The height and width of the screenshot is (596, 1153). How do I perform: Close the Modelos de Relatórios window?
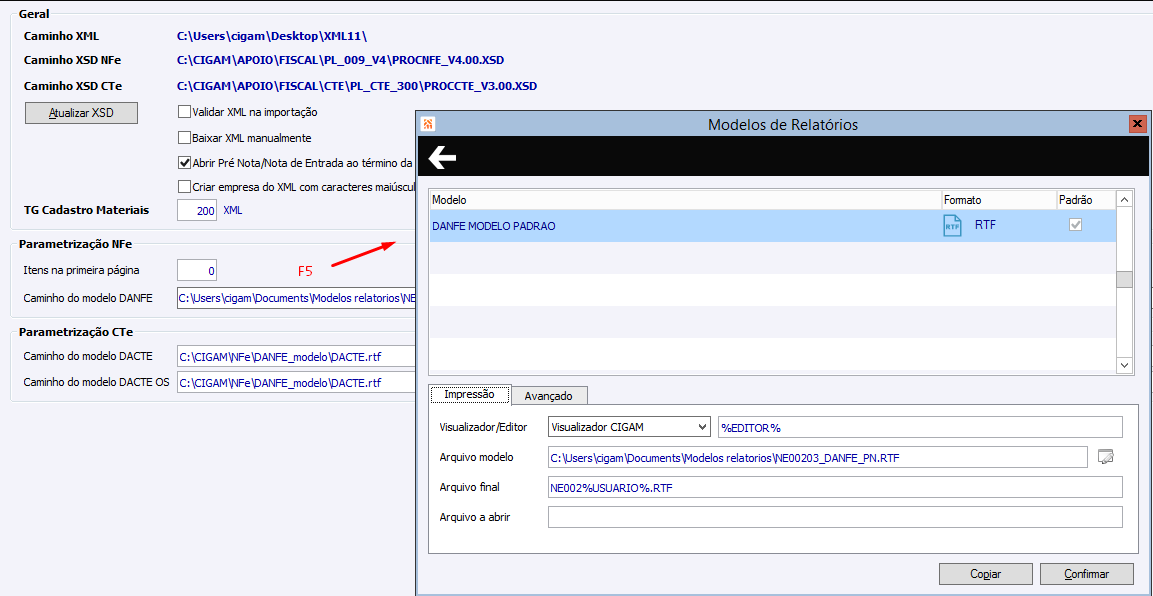pyautogui.click(x=1138, y=124)
